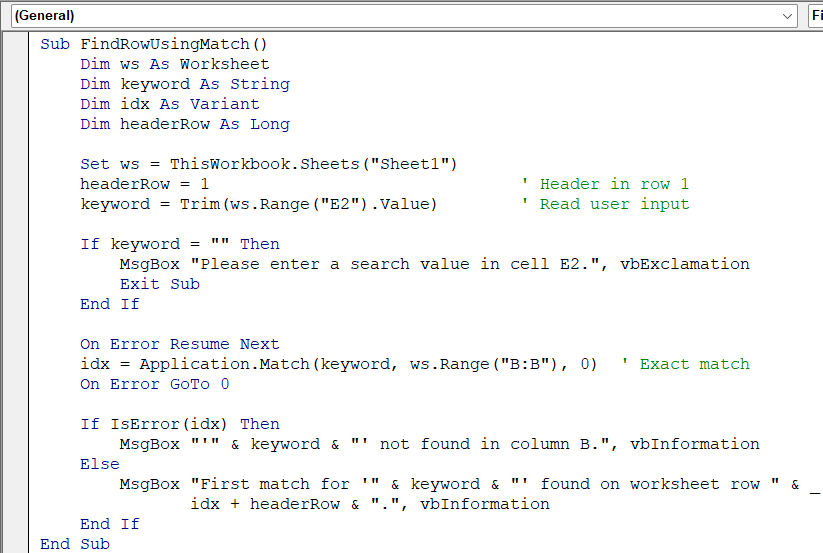
Task: Open the procedure dropdown at top right
Action: coord(815,16)
